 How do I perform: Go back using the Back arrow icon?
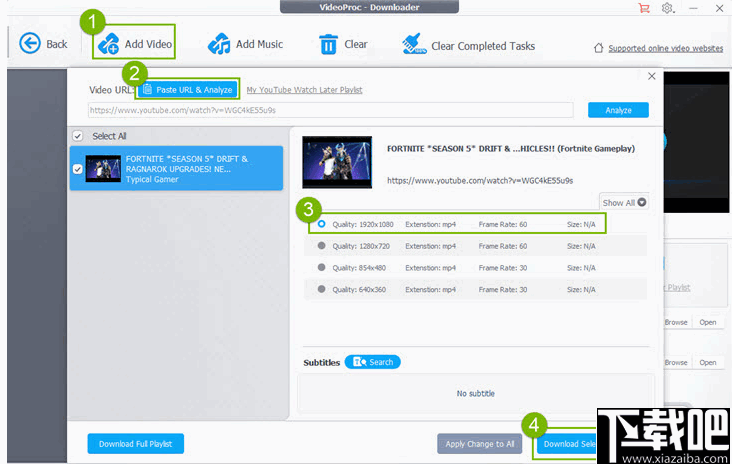tap(30, 43)
